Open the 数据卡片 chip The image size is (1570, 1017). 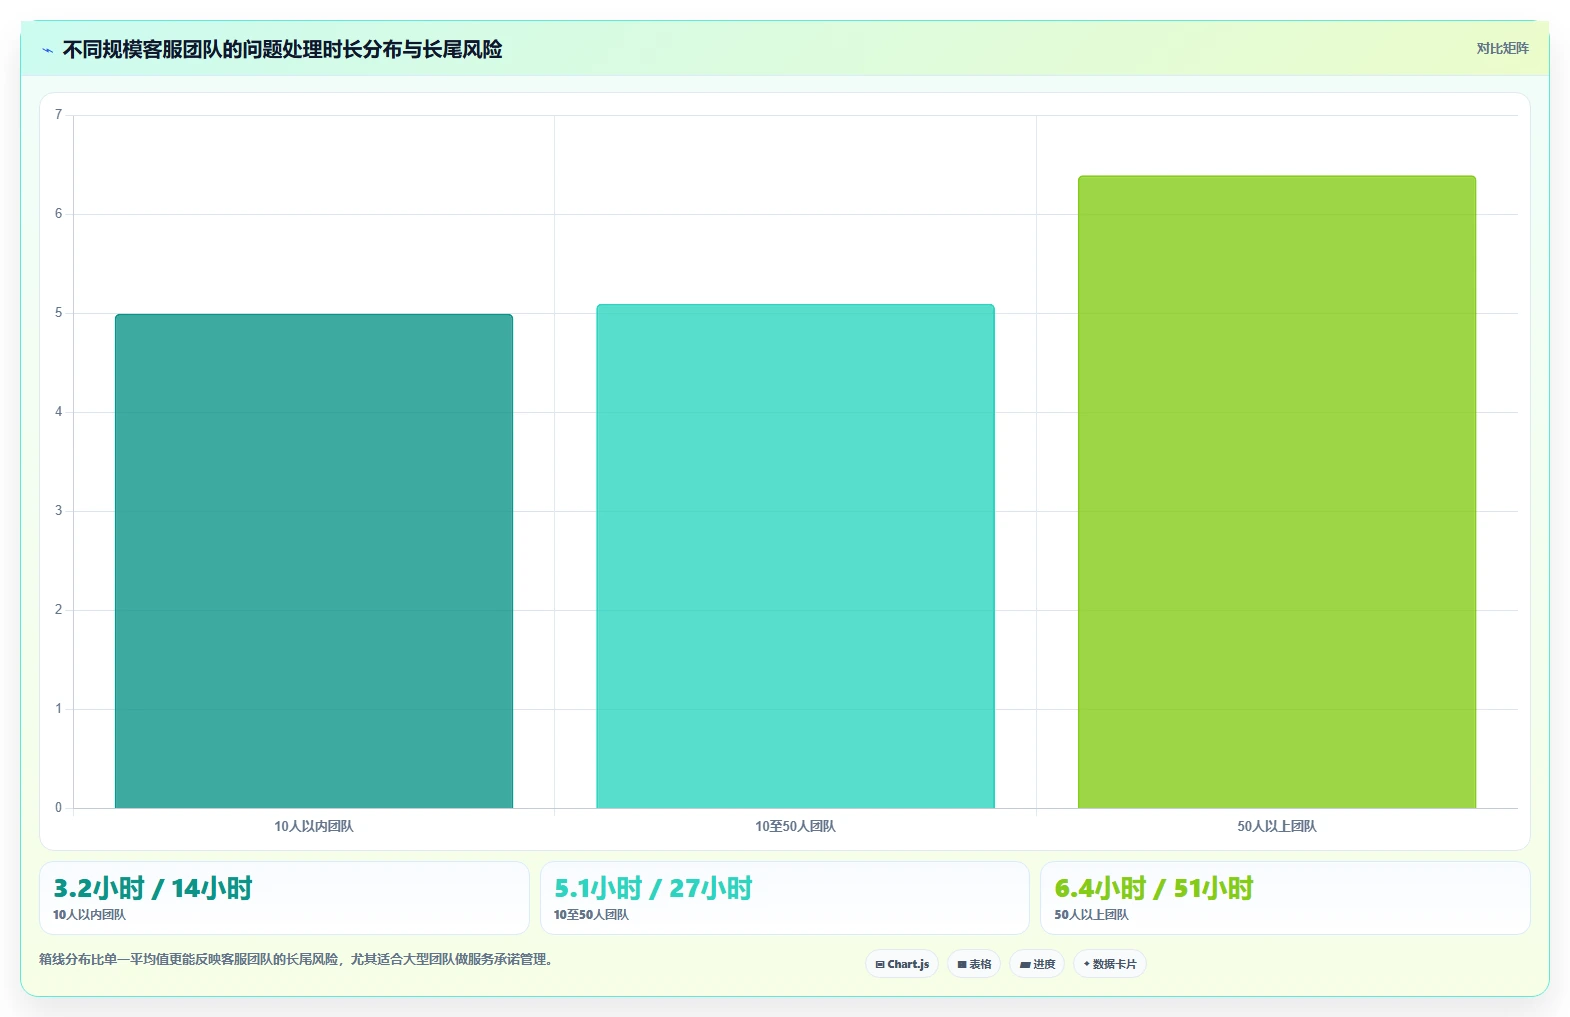coord(1110,964)
